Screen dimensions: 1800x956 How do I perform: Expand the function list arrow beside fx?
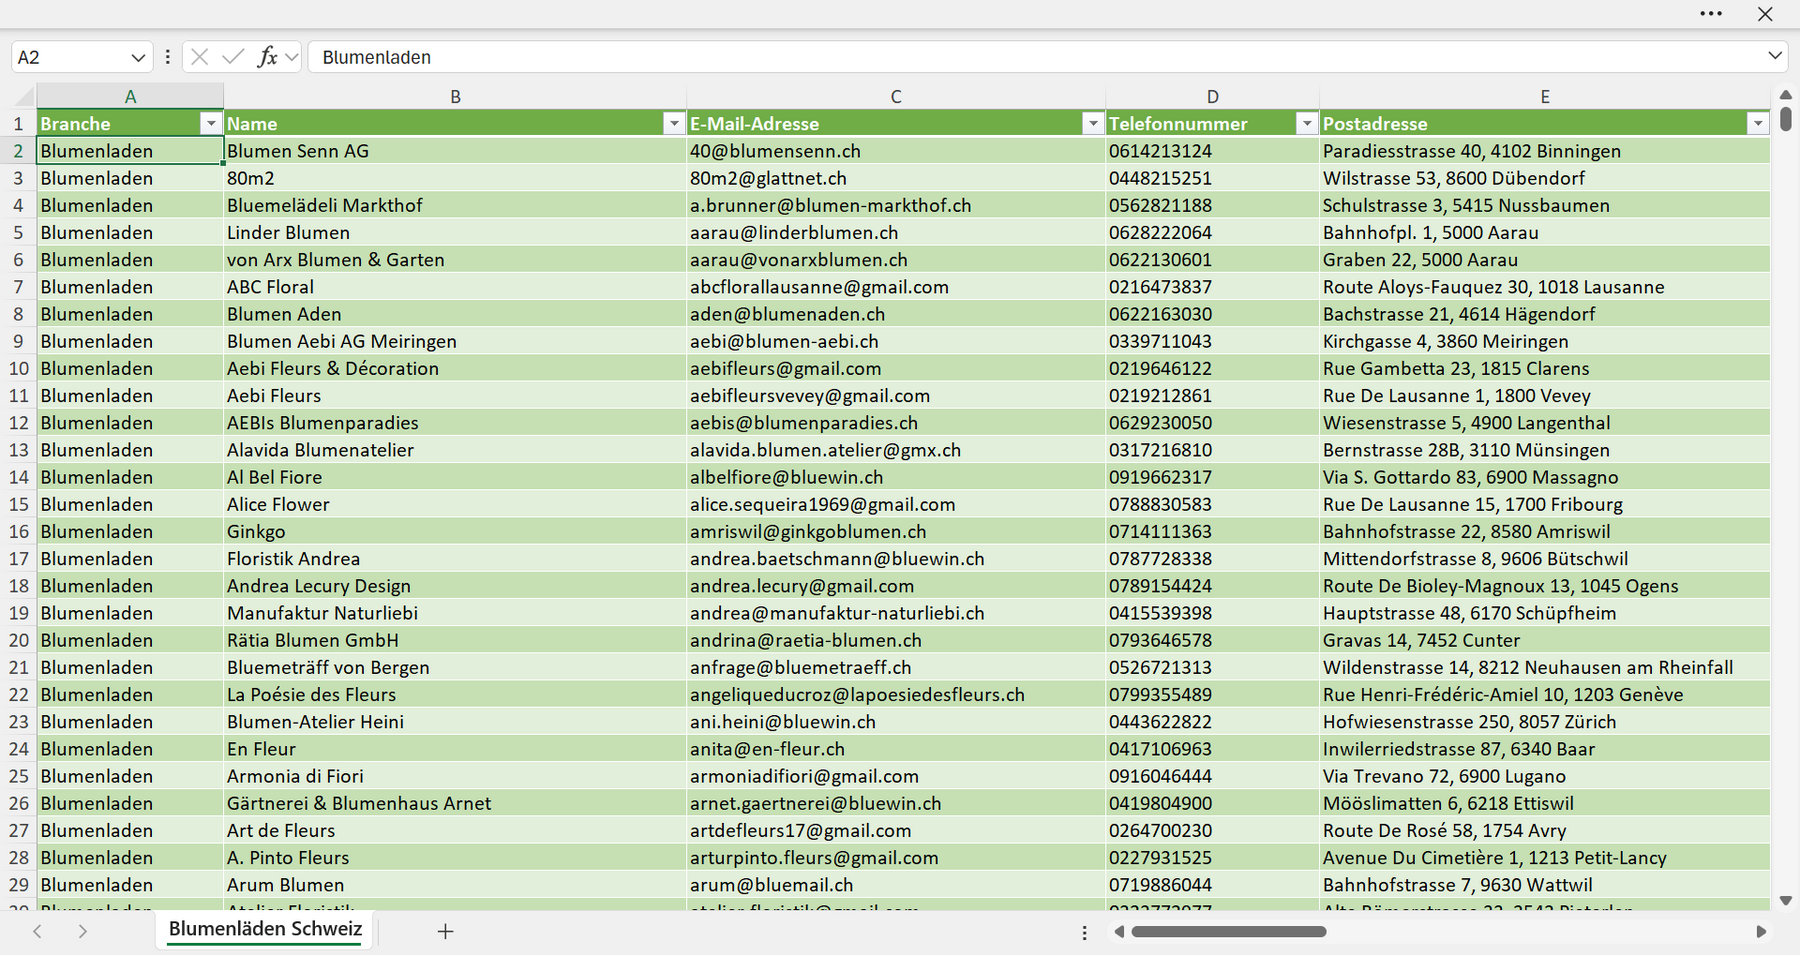291,57
